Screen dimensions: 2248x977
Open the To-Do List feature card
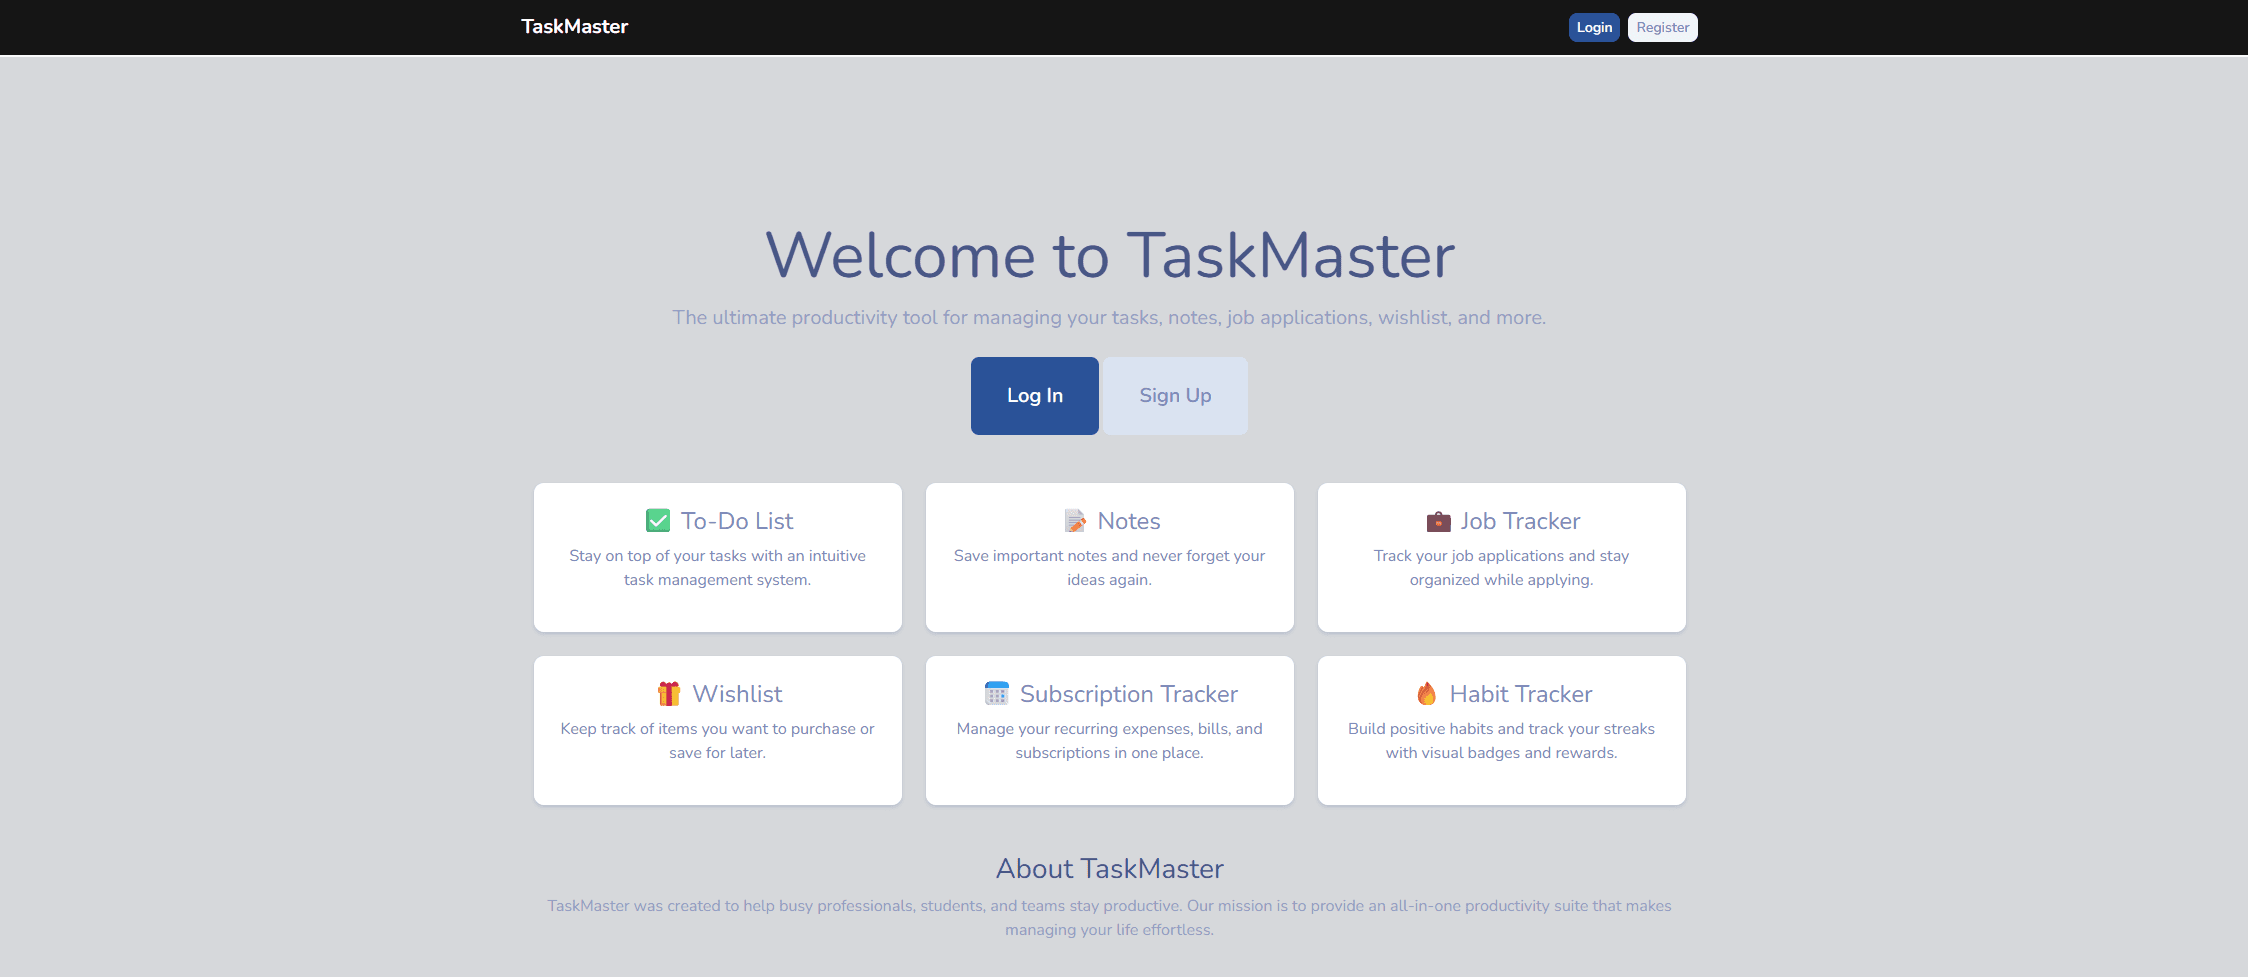pos(717,557)
